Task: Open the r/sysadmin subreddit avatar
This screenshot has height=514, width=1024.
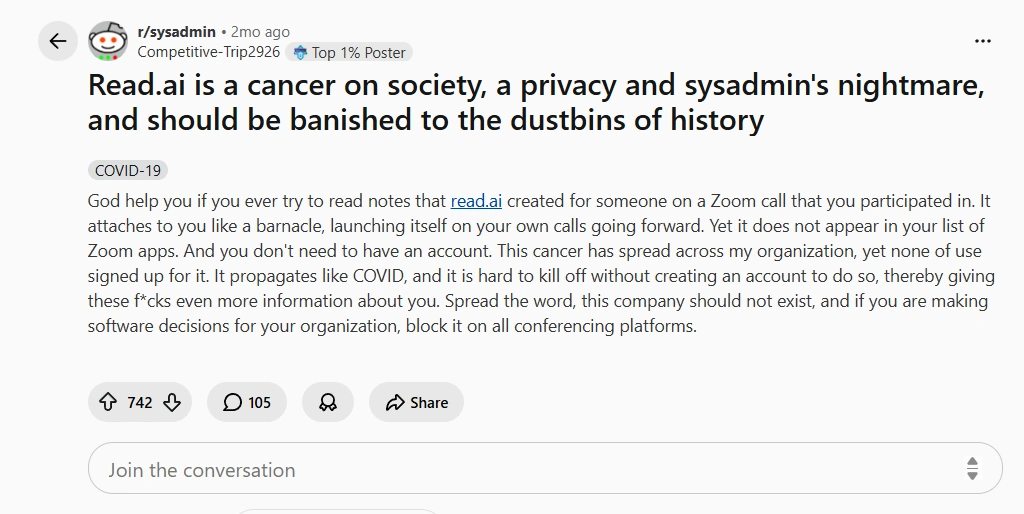Action: 108,41
